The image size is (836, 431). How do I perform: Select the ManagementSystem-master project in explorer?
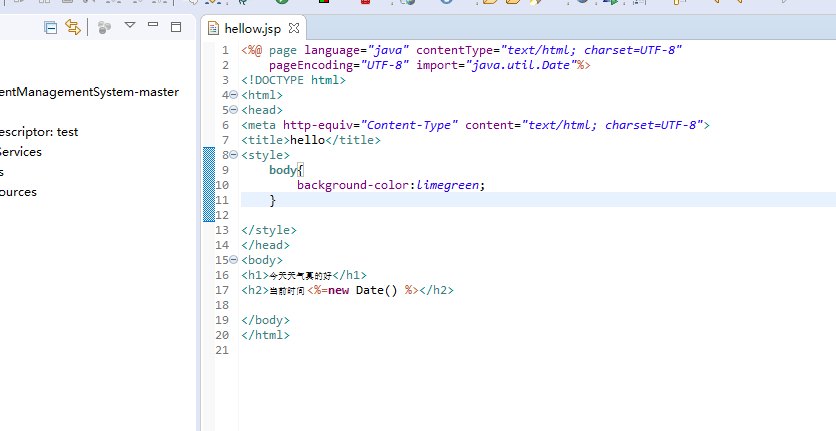tap(90, 92)
